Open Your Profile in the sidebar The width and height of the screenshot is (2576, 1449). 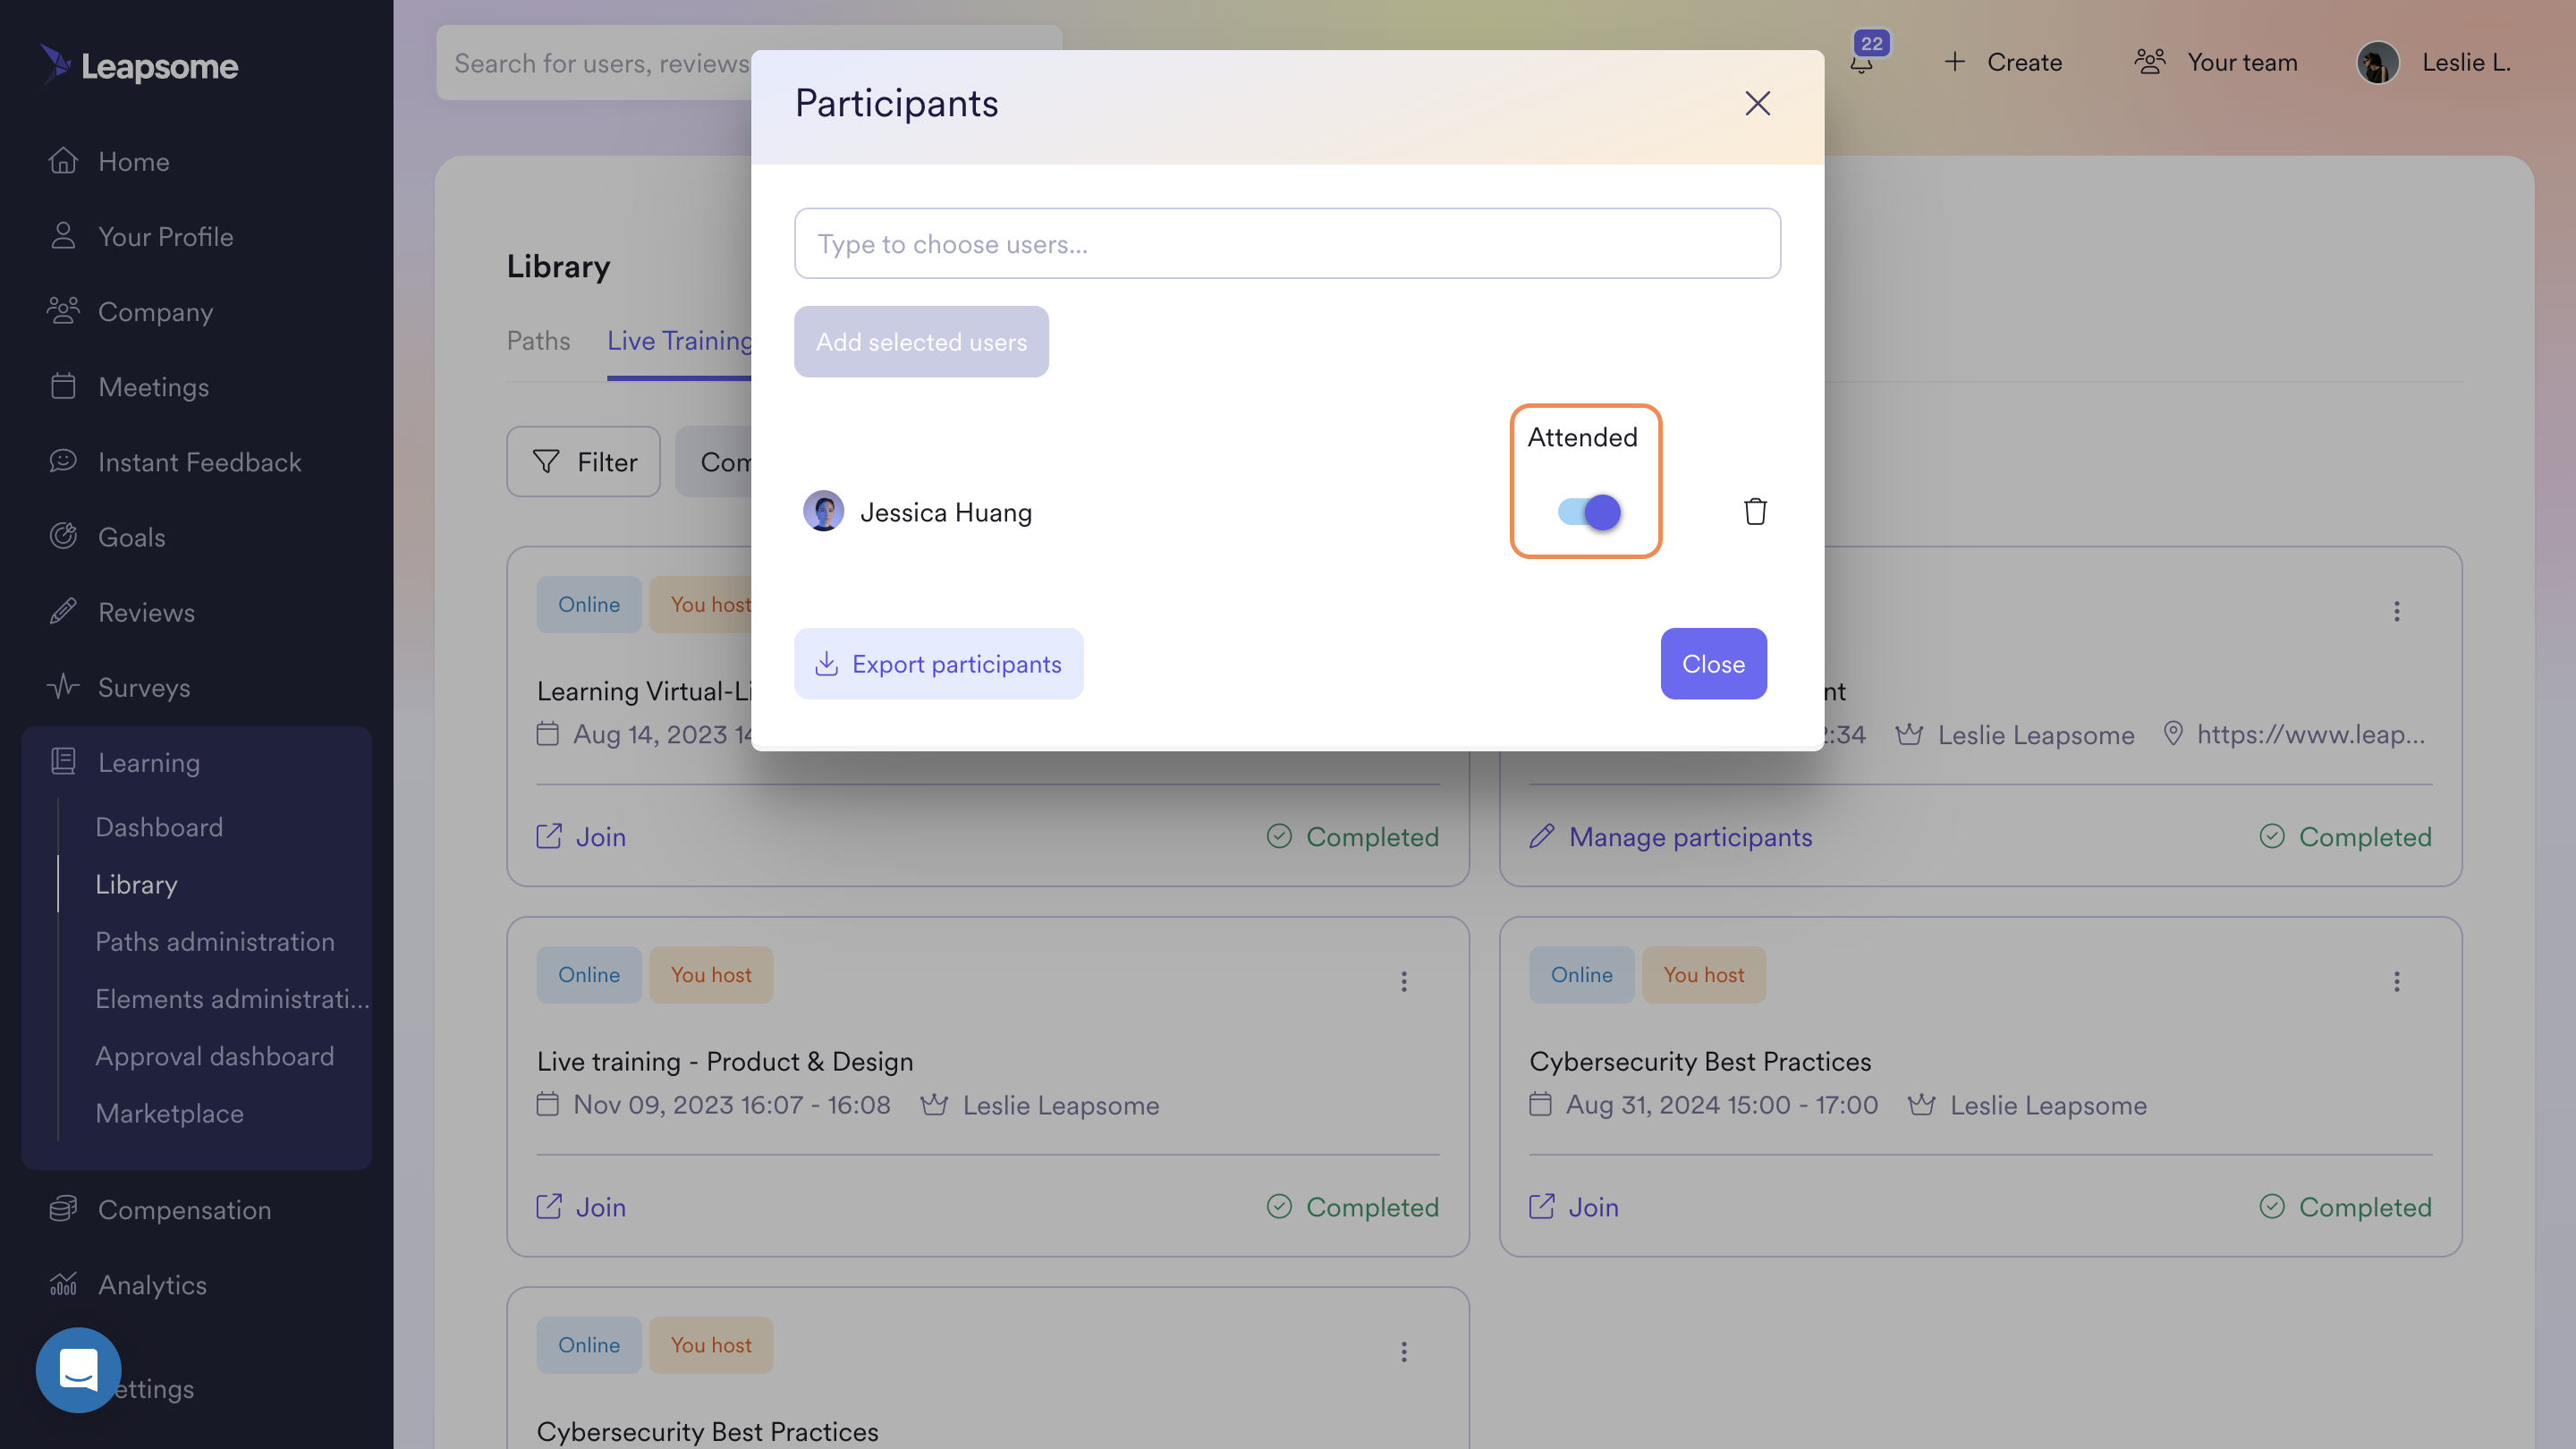pos(140,236)
